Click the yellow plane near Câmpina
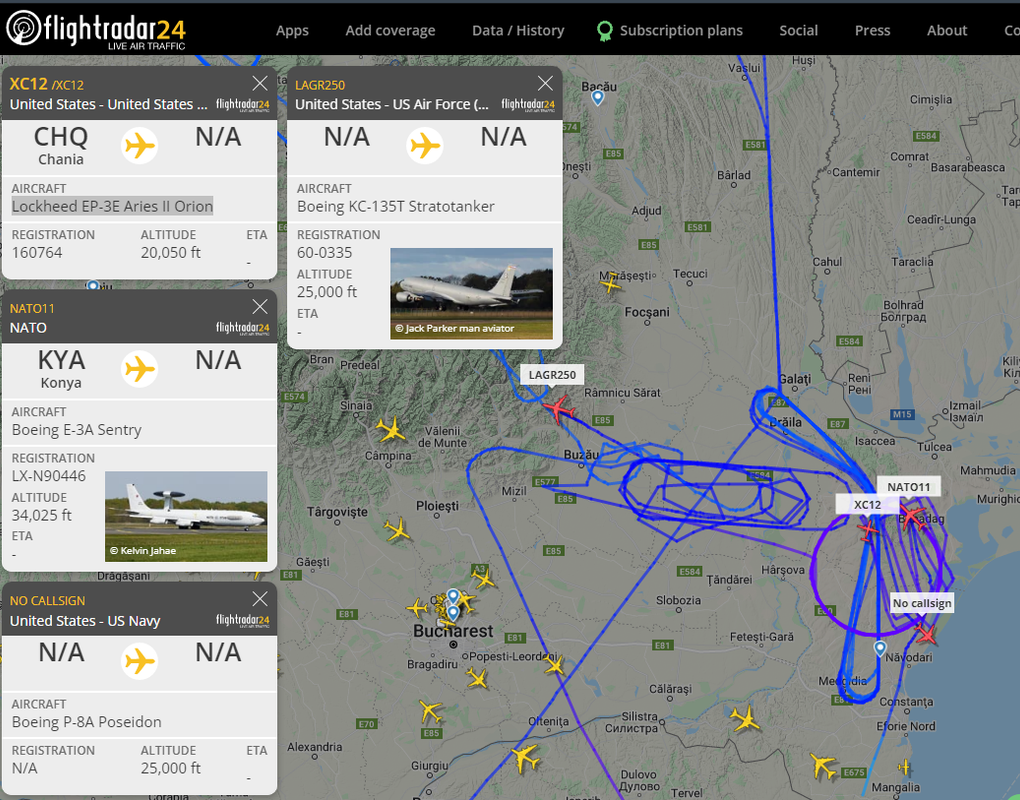Viewport: 1020px width, 800px height. click(390, 429)
